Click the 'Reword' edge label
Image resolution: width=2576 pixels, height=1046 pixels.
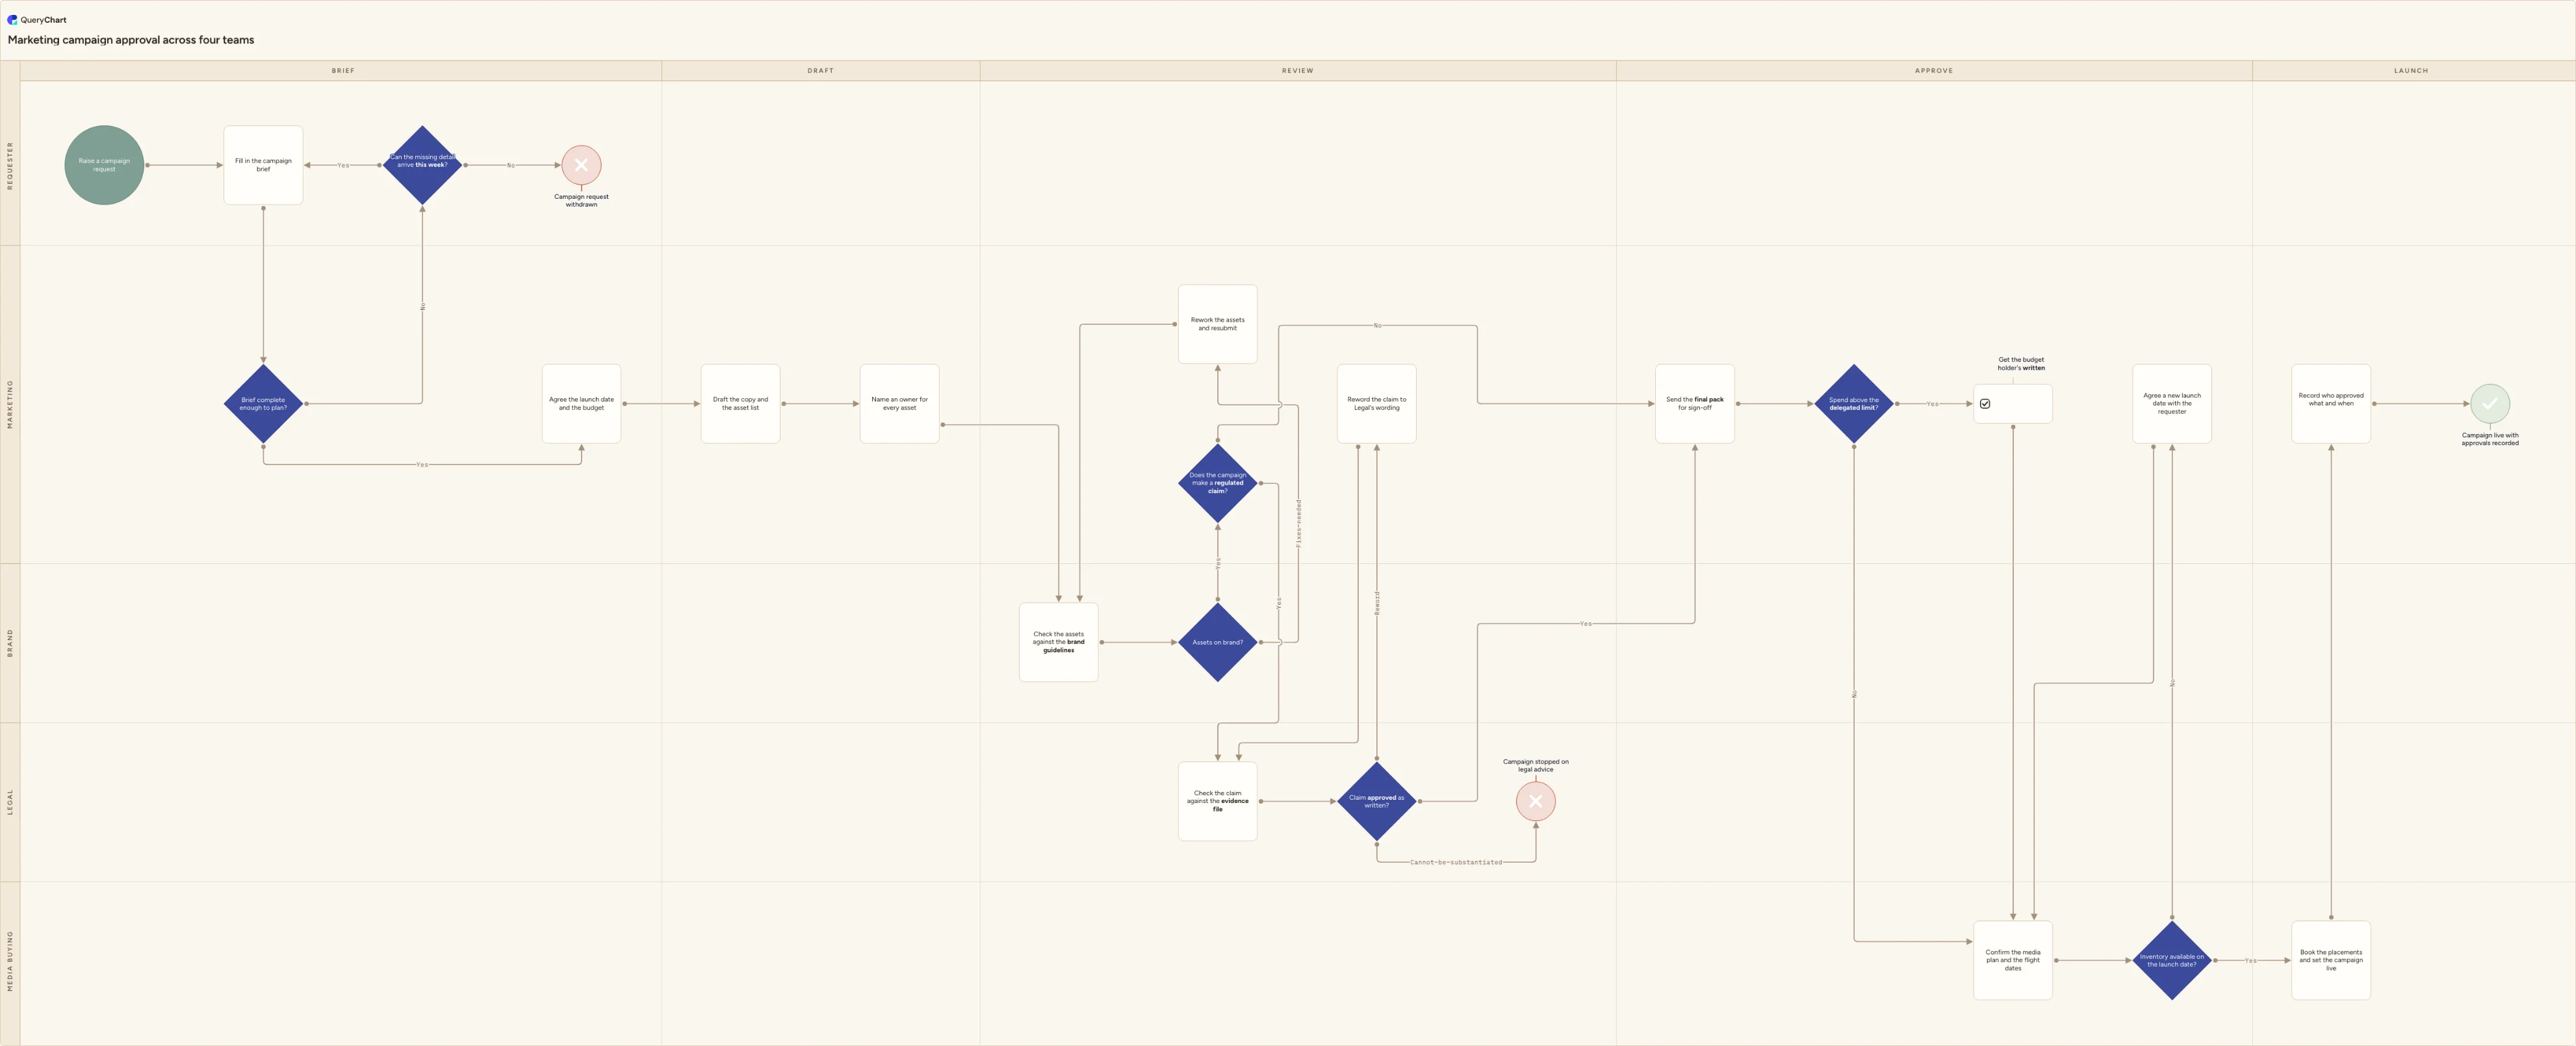click(x=1376, y=603)
